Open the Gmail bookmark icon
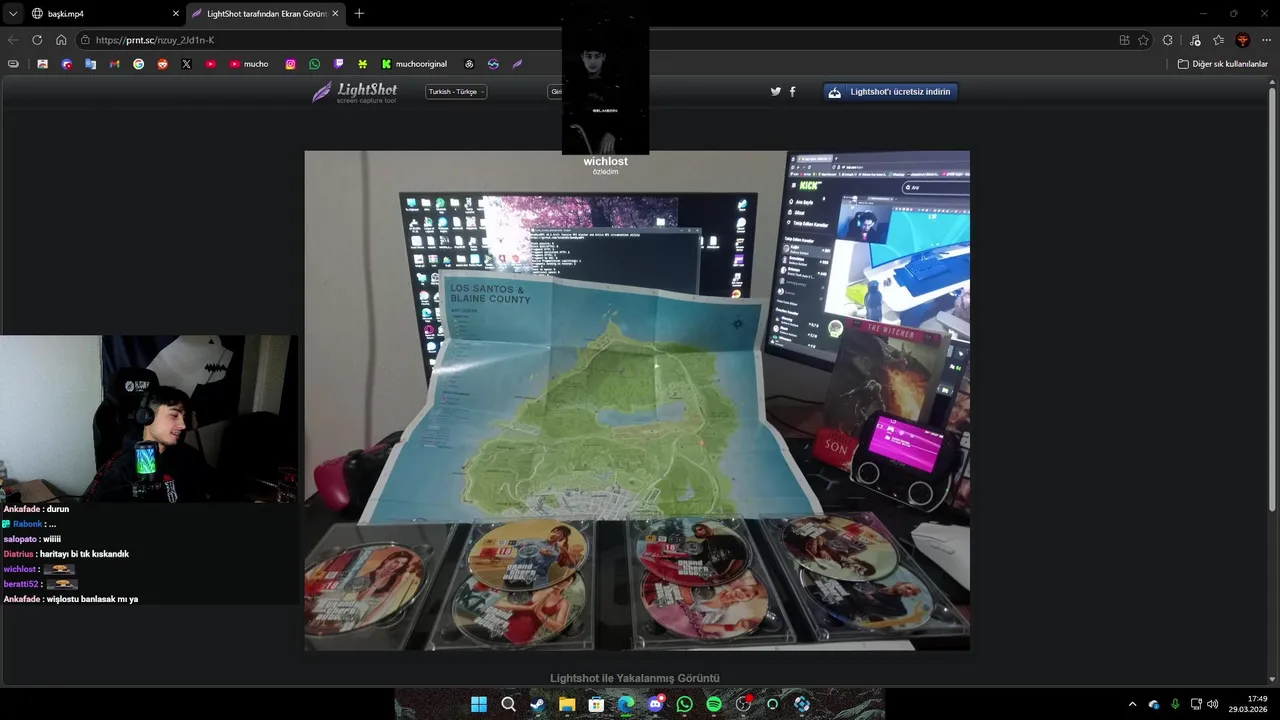1280x720 pixels. point(114,64)
